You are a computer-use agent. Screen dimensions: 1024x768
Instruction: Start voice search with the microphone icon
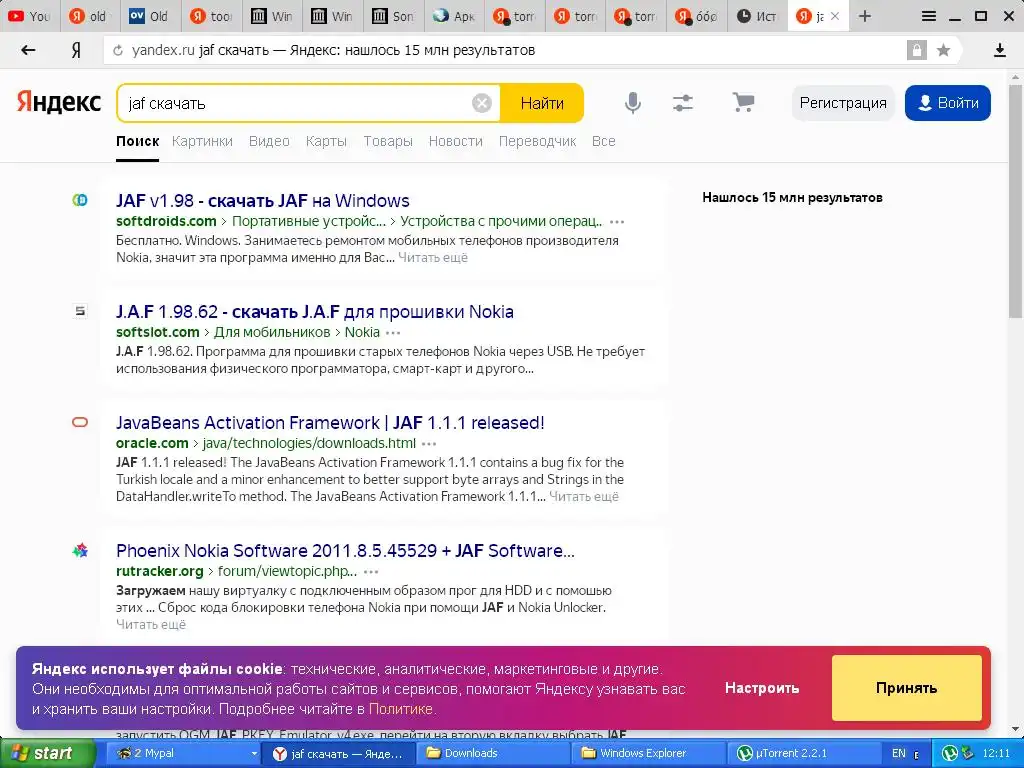tap(632, 103)
